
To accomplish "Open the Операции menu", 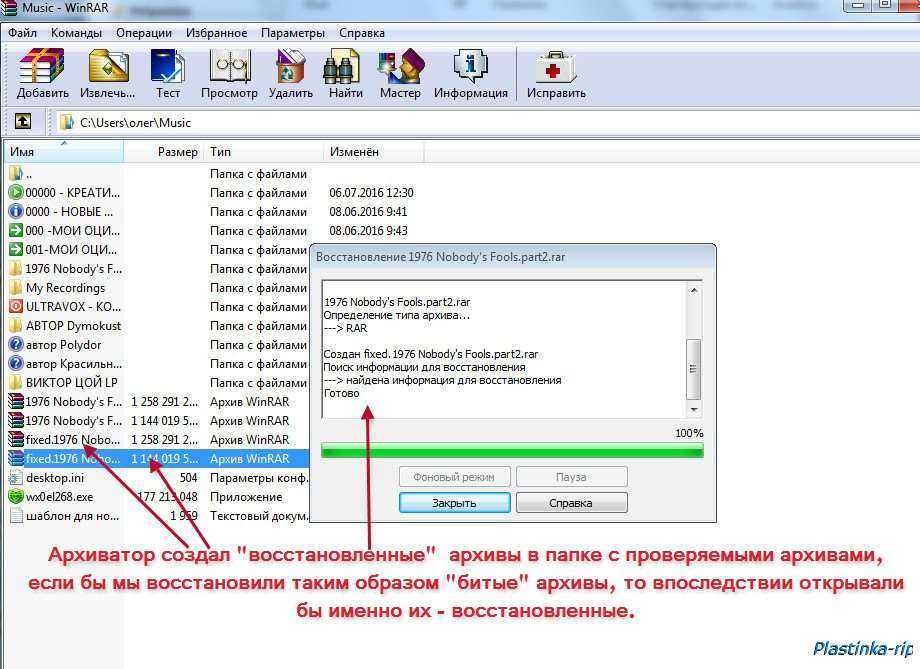I will pyautogui.click(x=144, y=33).
